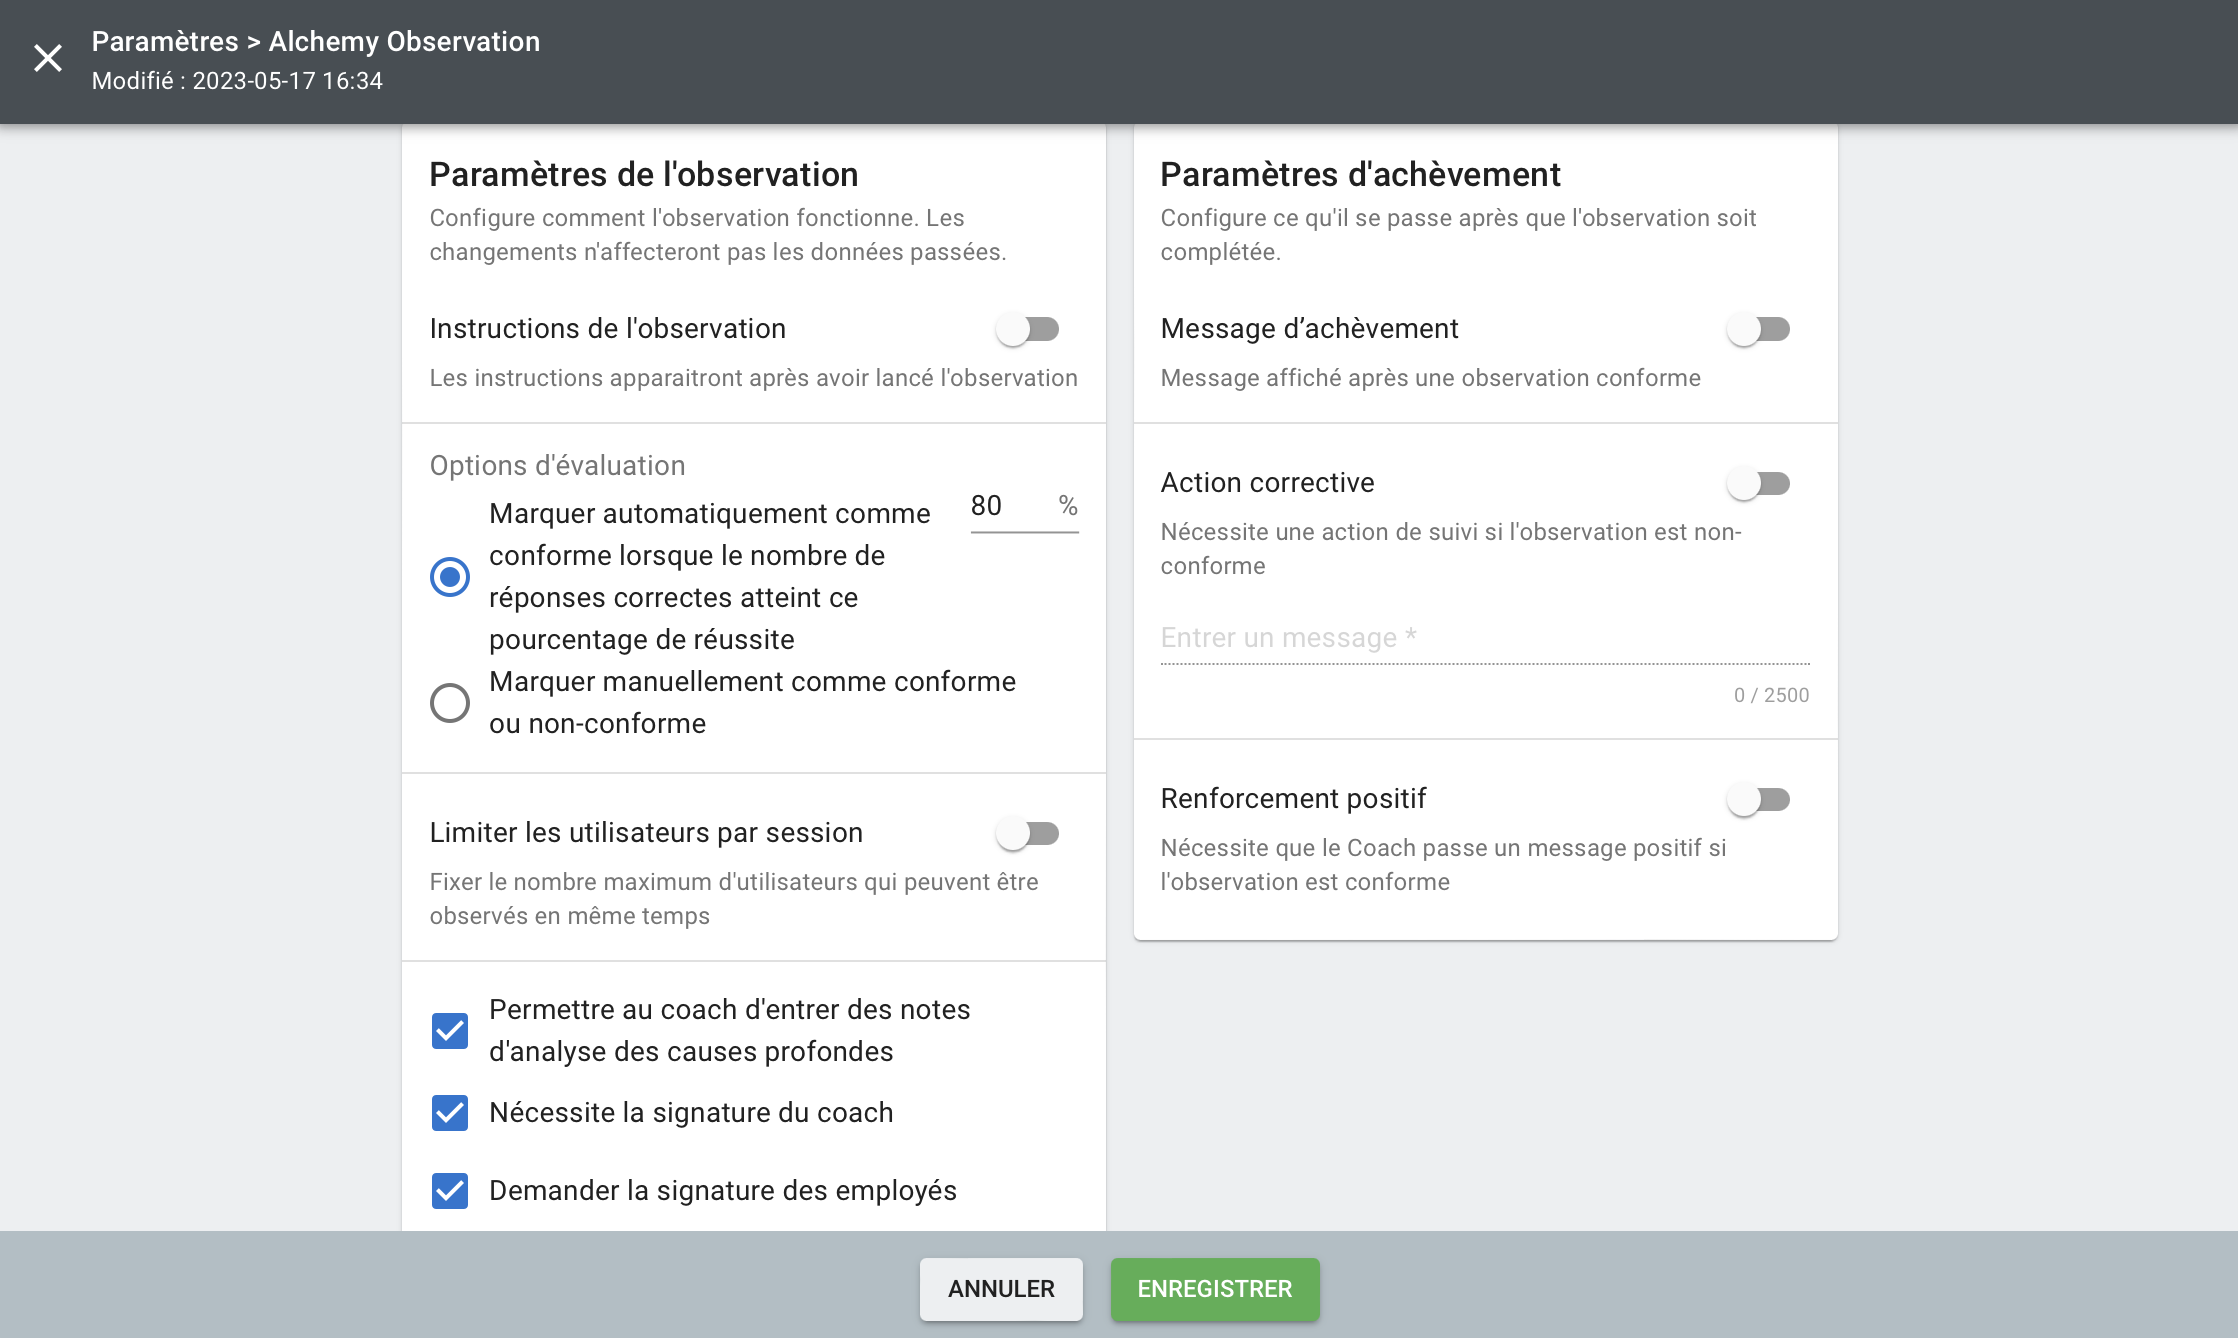
Task: Click the Paramètres de l'observation heading
Action: point(643,174)
